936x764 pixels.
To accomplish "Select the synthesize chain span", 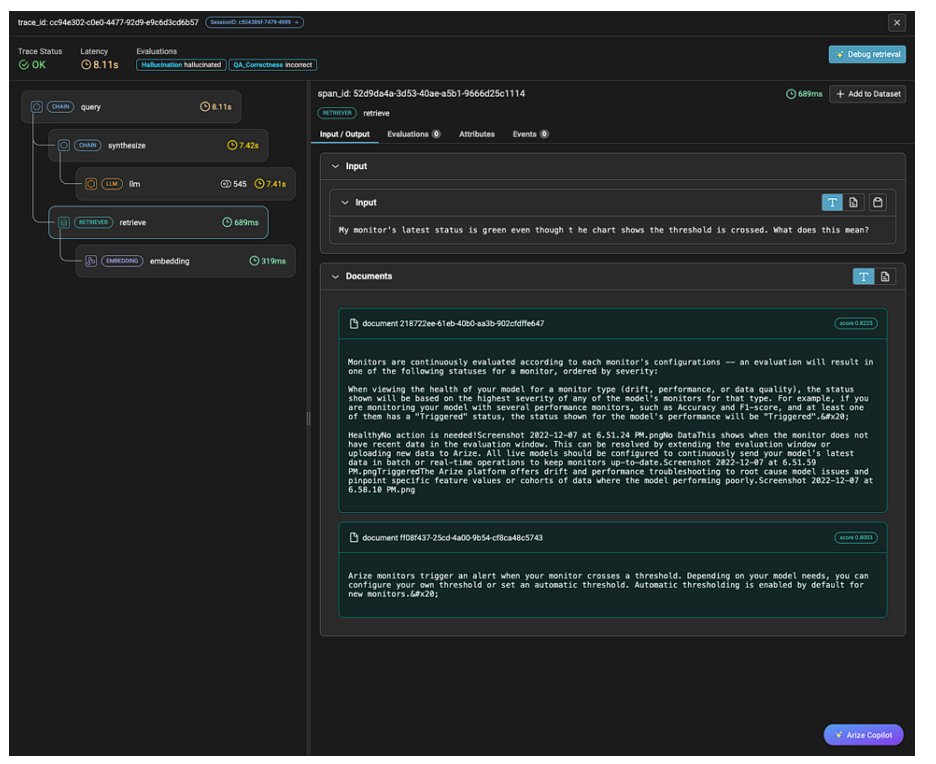I will 158,145.
